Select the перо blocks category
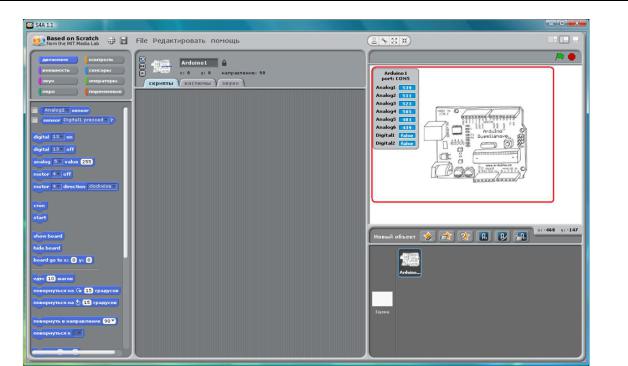The image size is (628, 366). tap(58, 92)
